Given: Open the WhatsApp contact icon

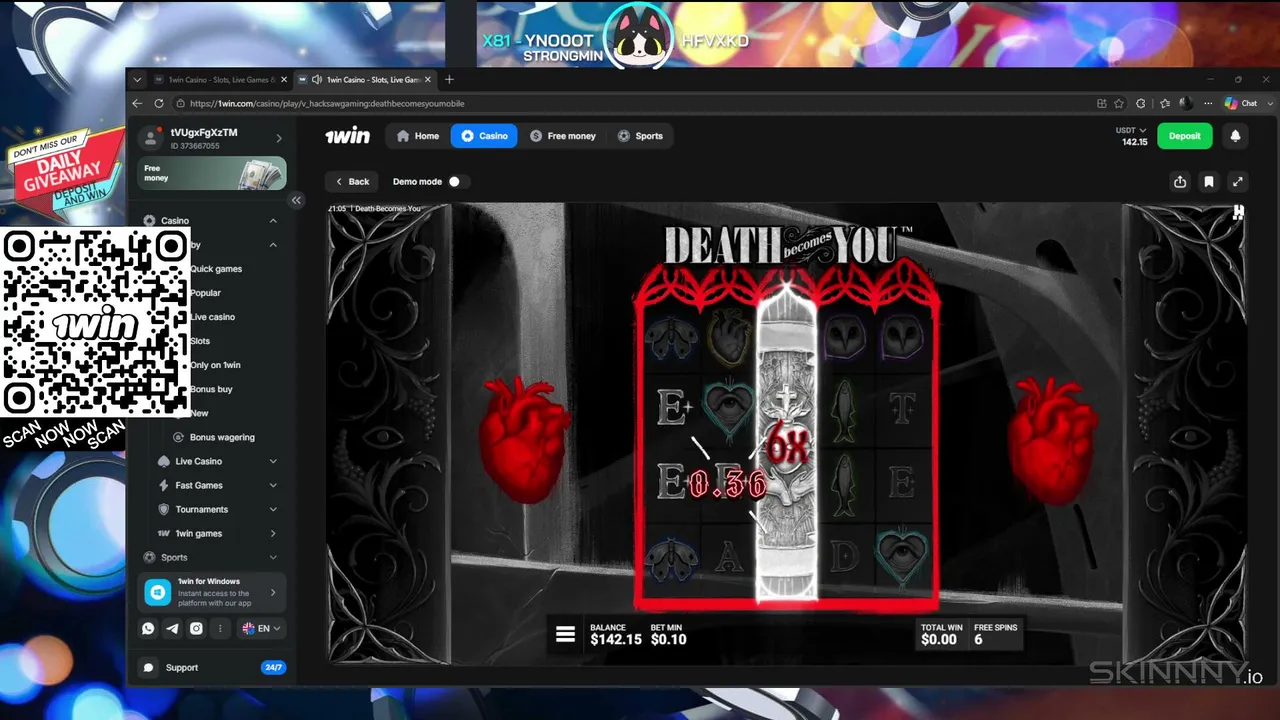Looking at the screenshot, I should (x=148, y=628).
